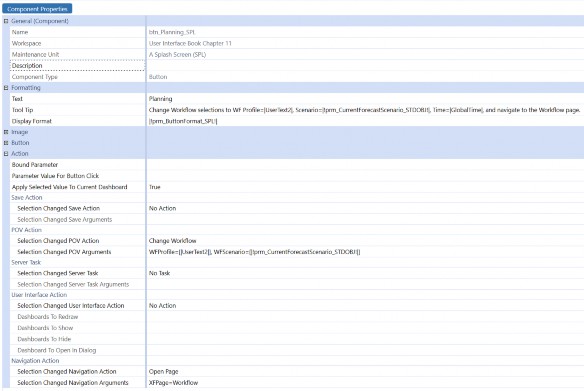Collapse the General (Component) section
Screen dimensions: 584x391
[x=6, y=21]
